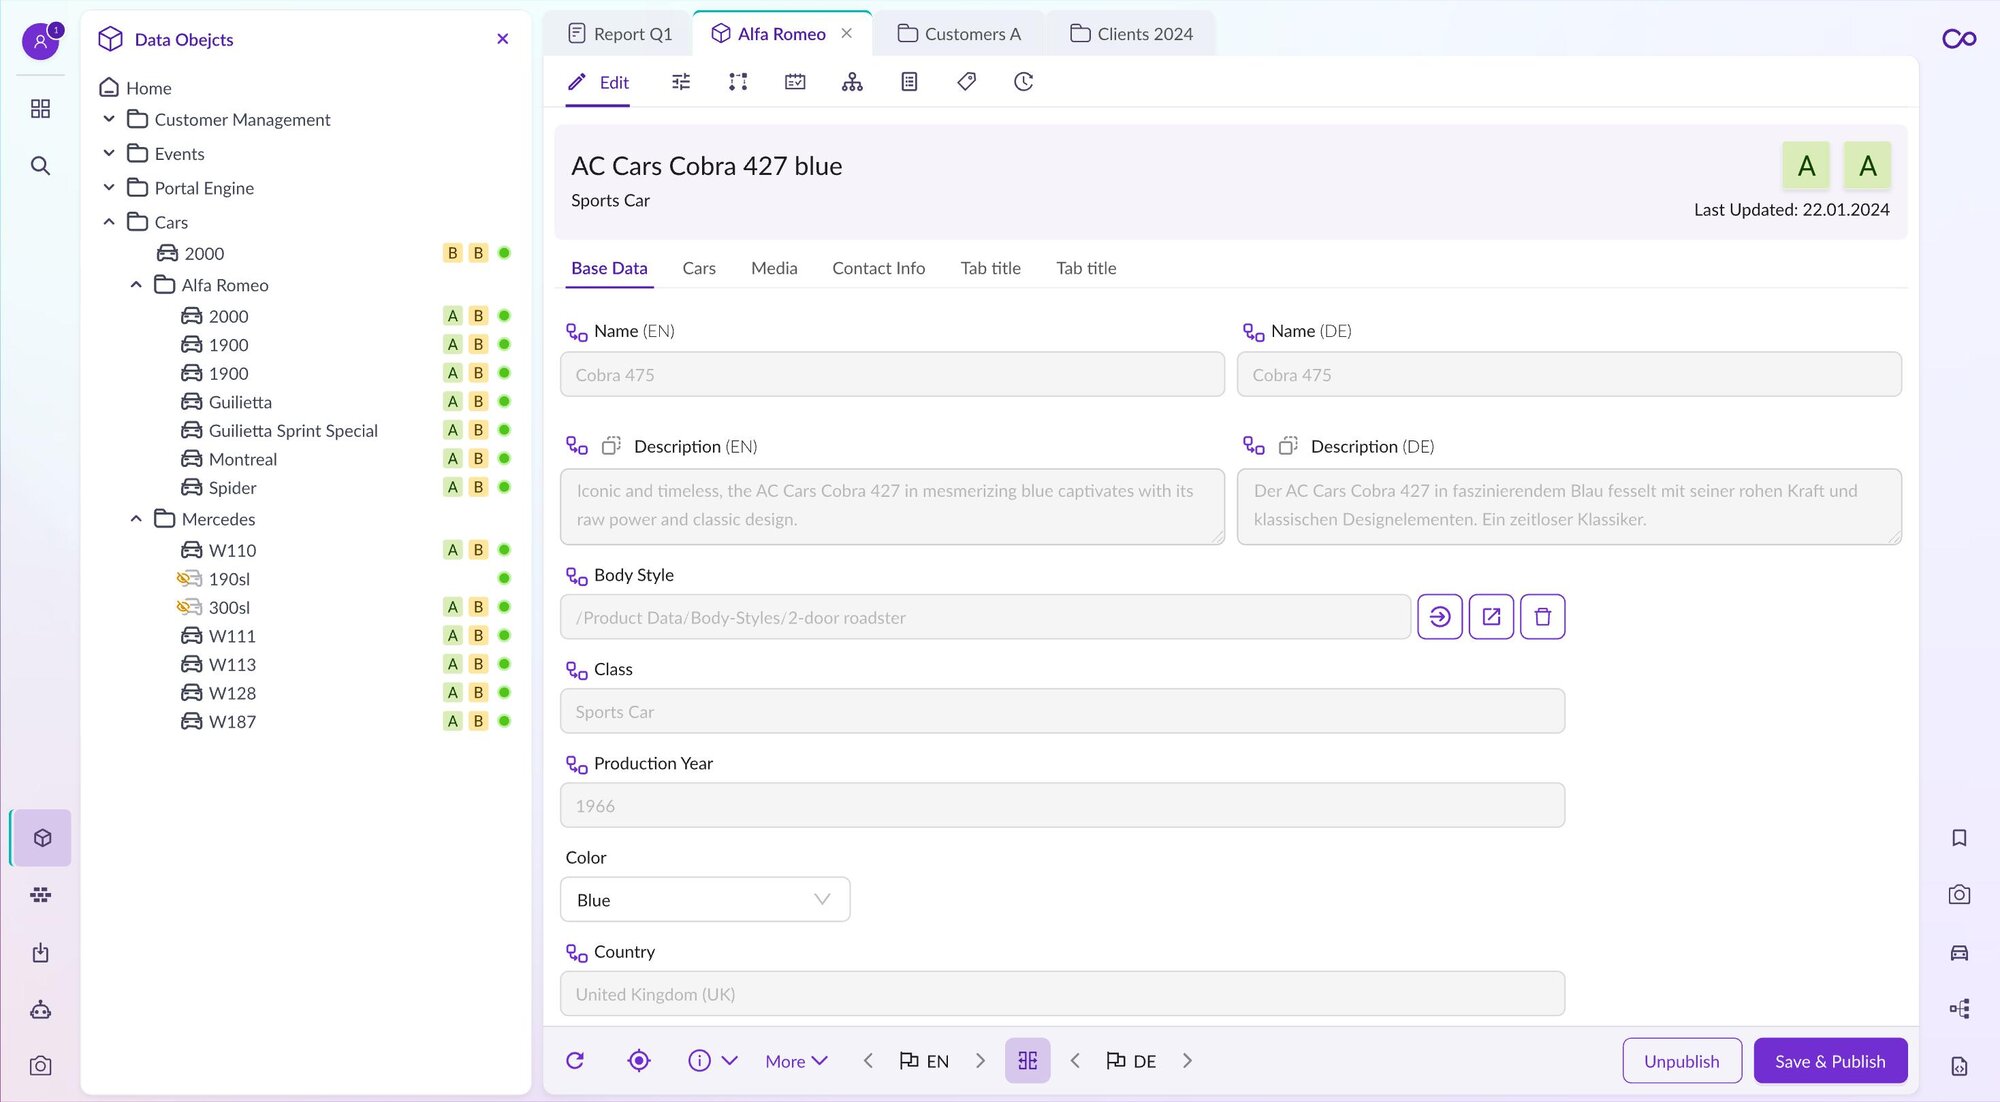Reload the object with refresh icon
This screenshot has width=2000, height=1102.
tap(575, 1061)
